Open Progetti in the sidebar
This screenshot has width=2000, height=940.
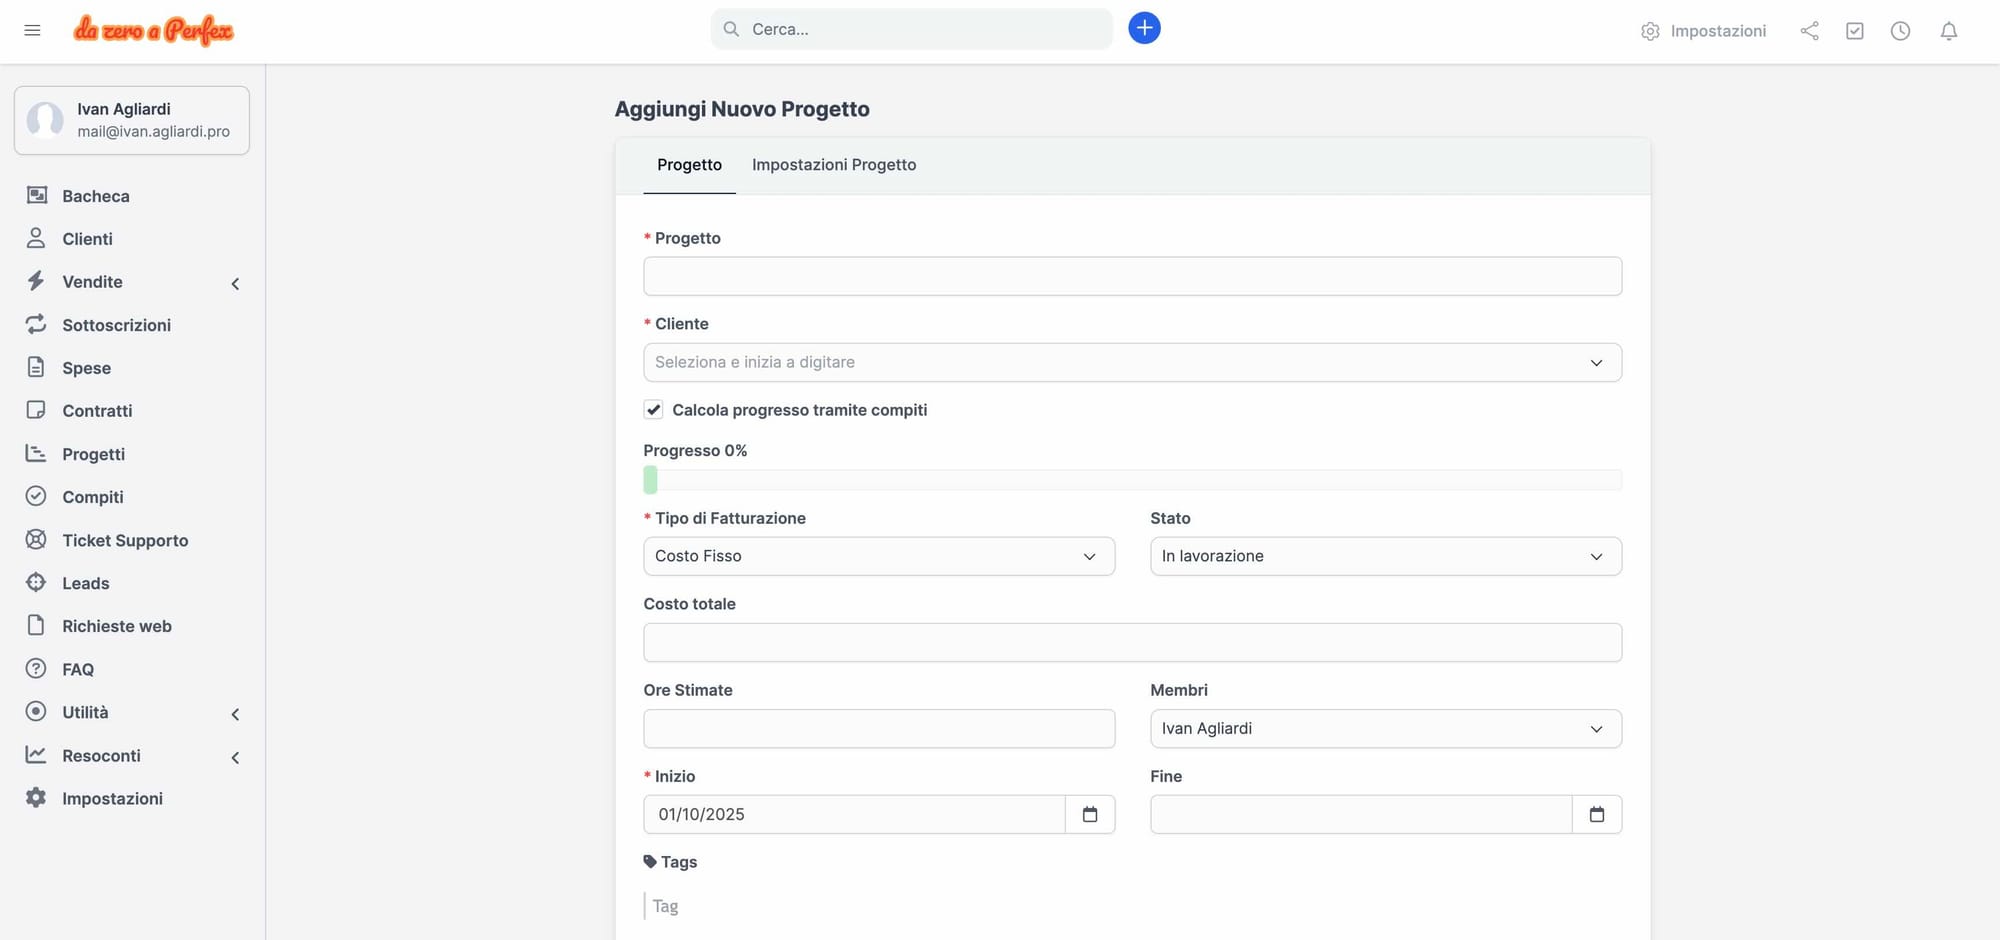tap(93, 454)
